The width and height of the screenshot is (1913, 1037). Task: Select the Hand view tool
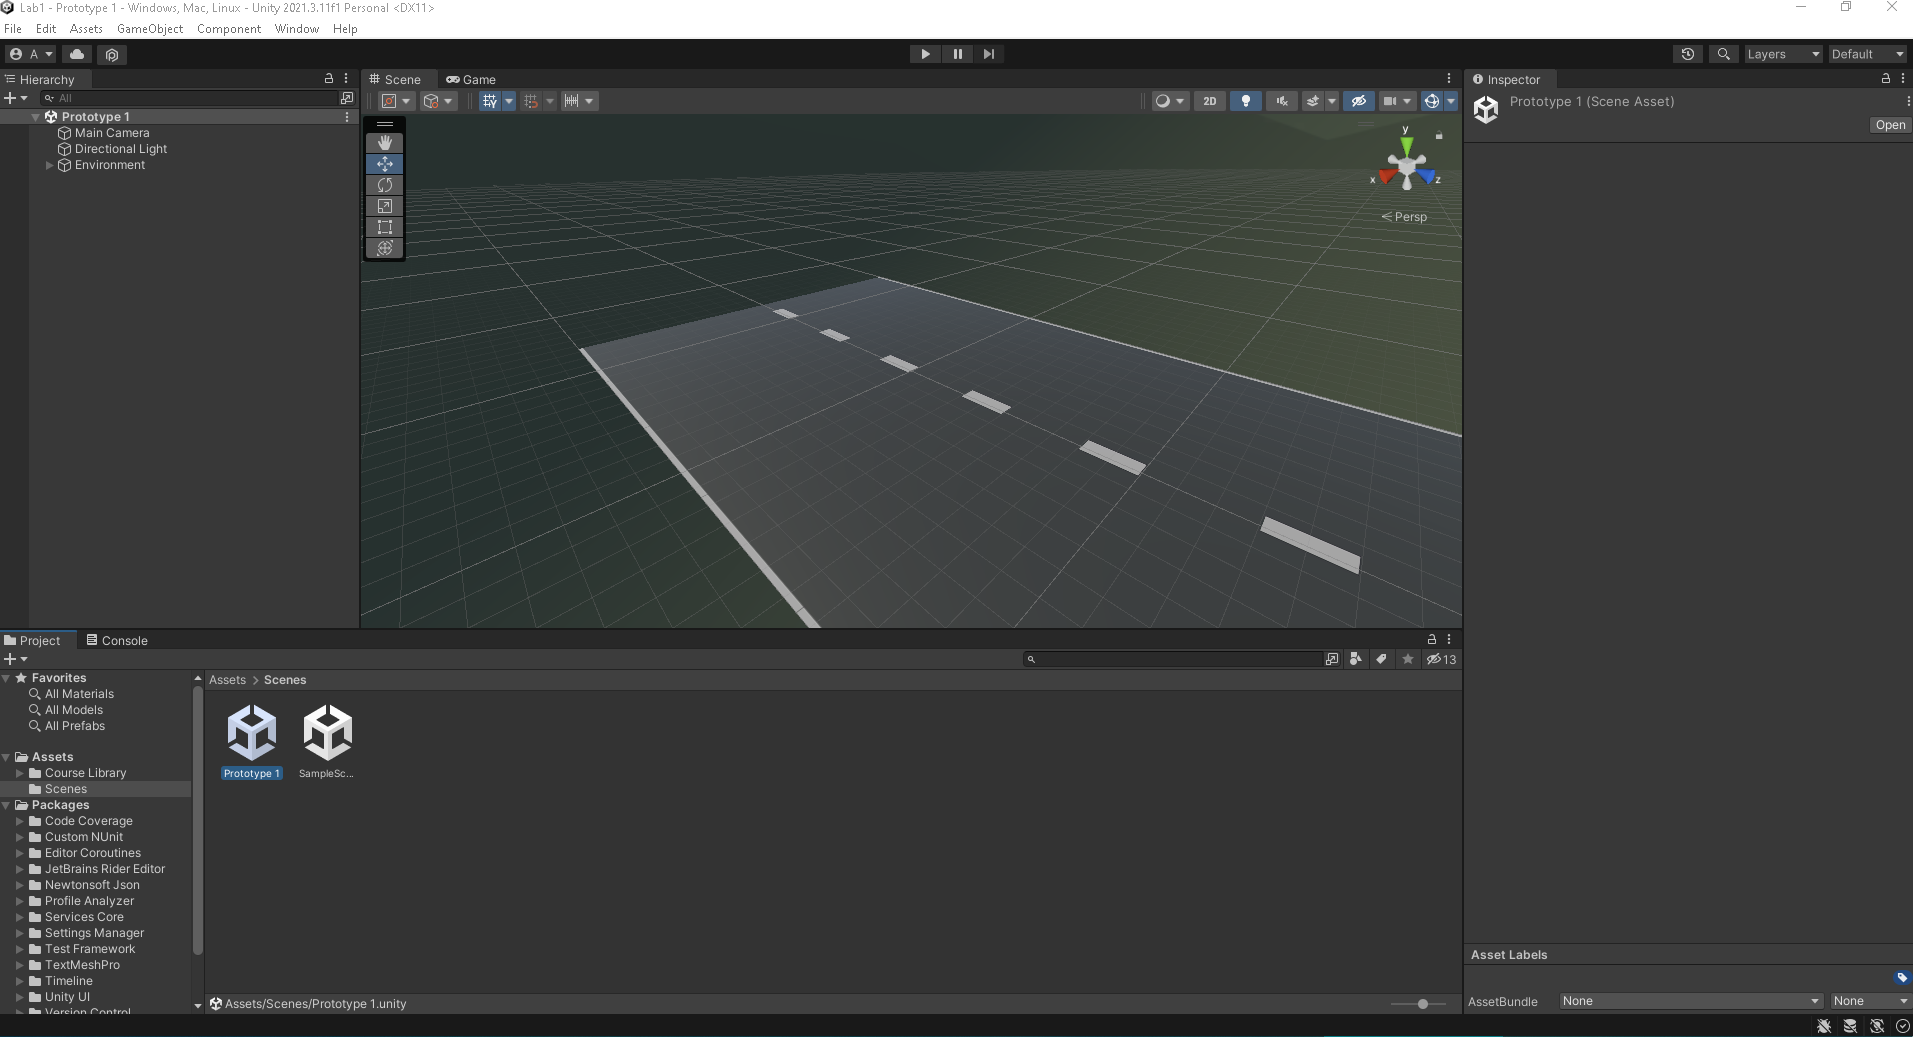point(385,143)
